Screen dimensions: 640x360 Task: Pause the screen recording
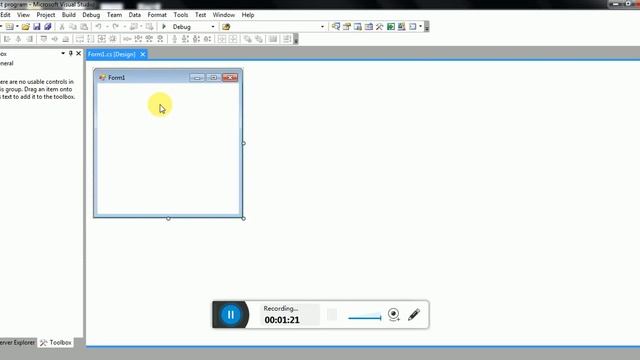click(x=231, y=315)
